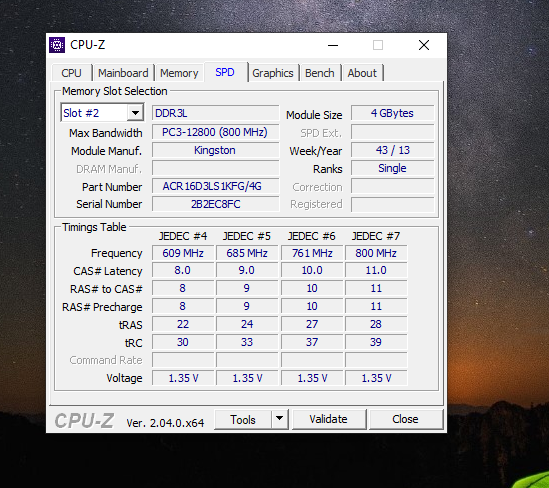Screen dimensions: 549x488
Task: Click the SPD tab
Action: tap(225, 72)
